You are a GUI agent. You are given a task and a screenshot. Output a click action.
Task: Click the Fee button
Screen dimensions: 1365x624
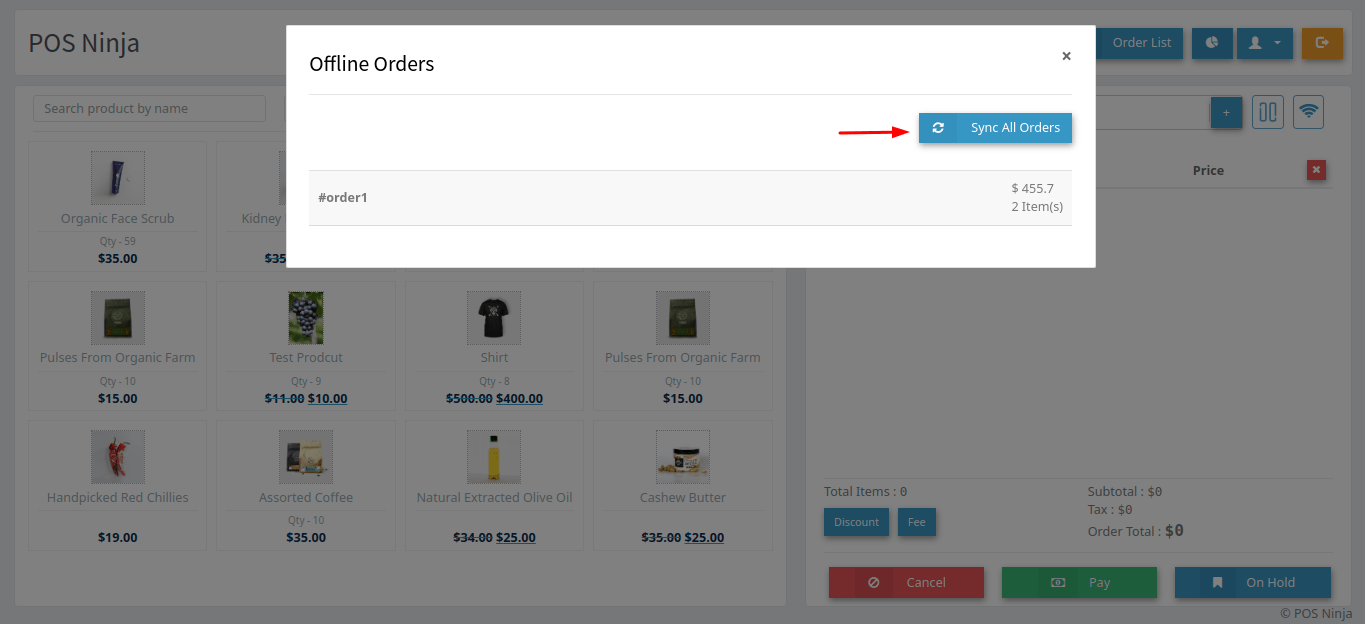point(916,522)
